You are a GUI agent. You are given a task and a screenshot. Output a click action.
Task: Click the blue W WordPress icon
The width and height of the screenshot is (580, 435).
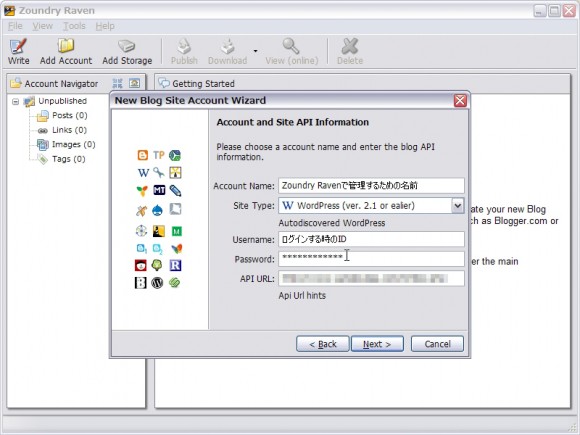[143, 172]
